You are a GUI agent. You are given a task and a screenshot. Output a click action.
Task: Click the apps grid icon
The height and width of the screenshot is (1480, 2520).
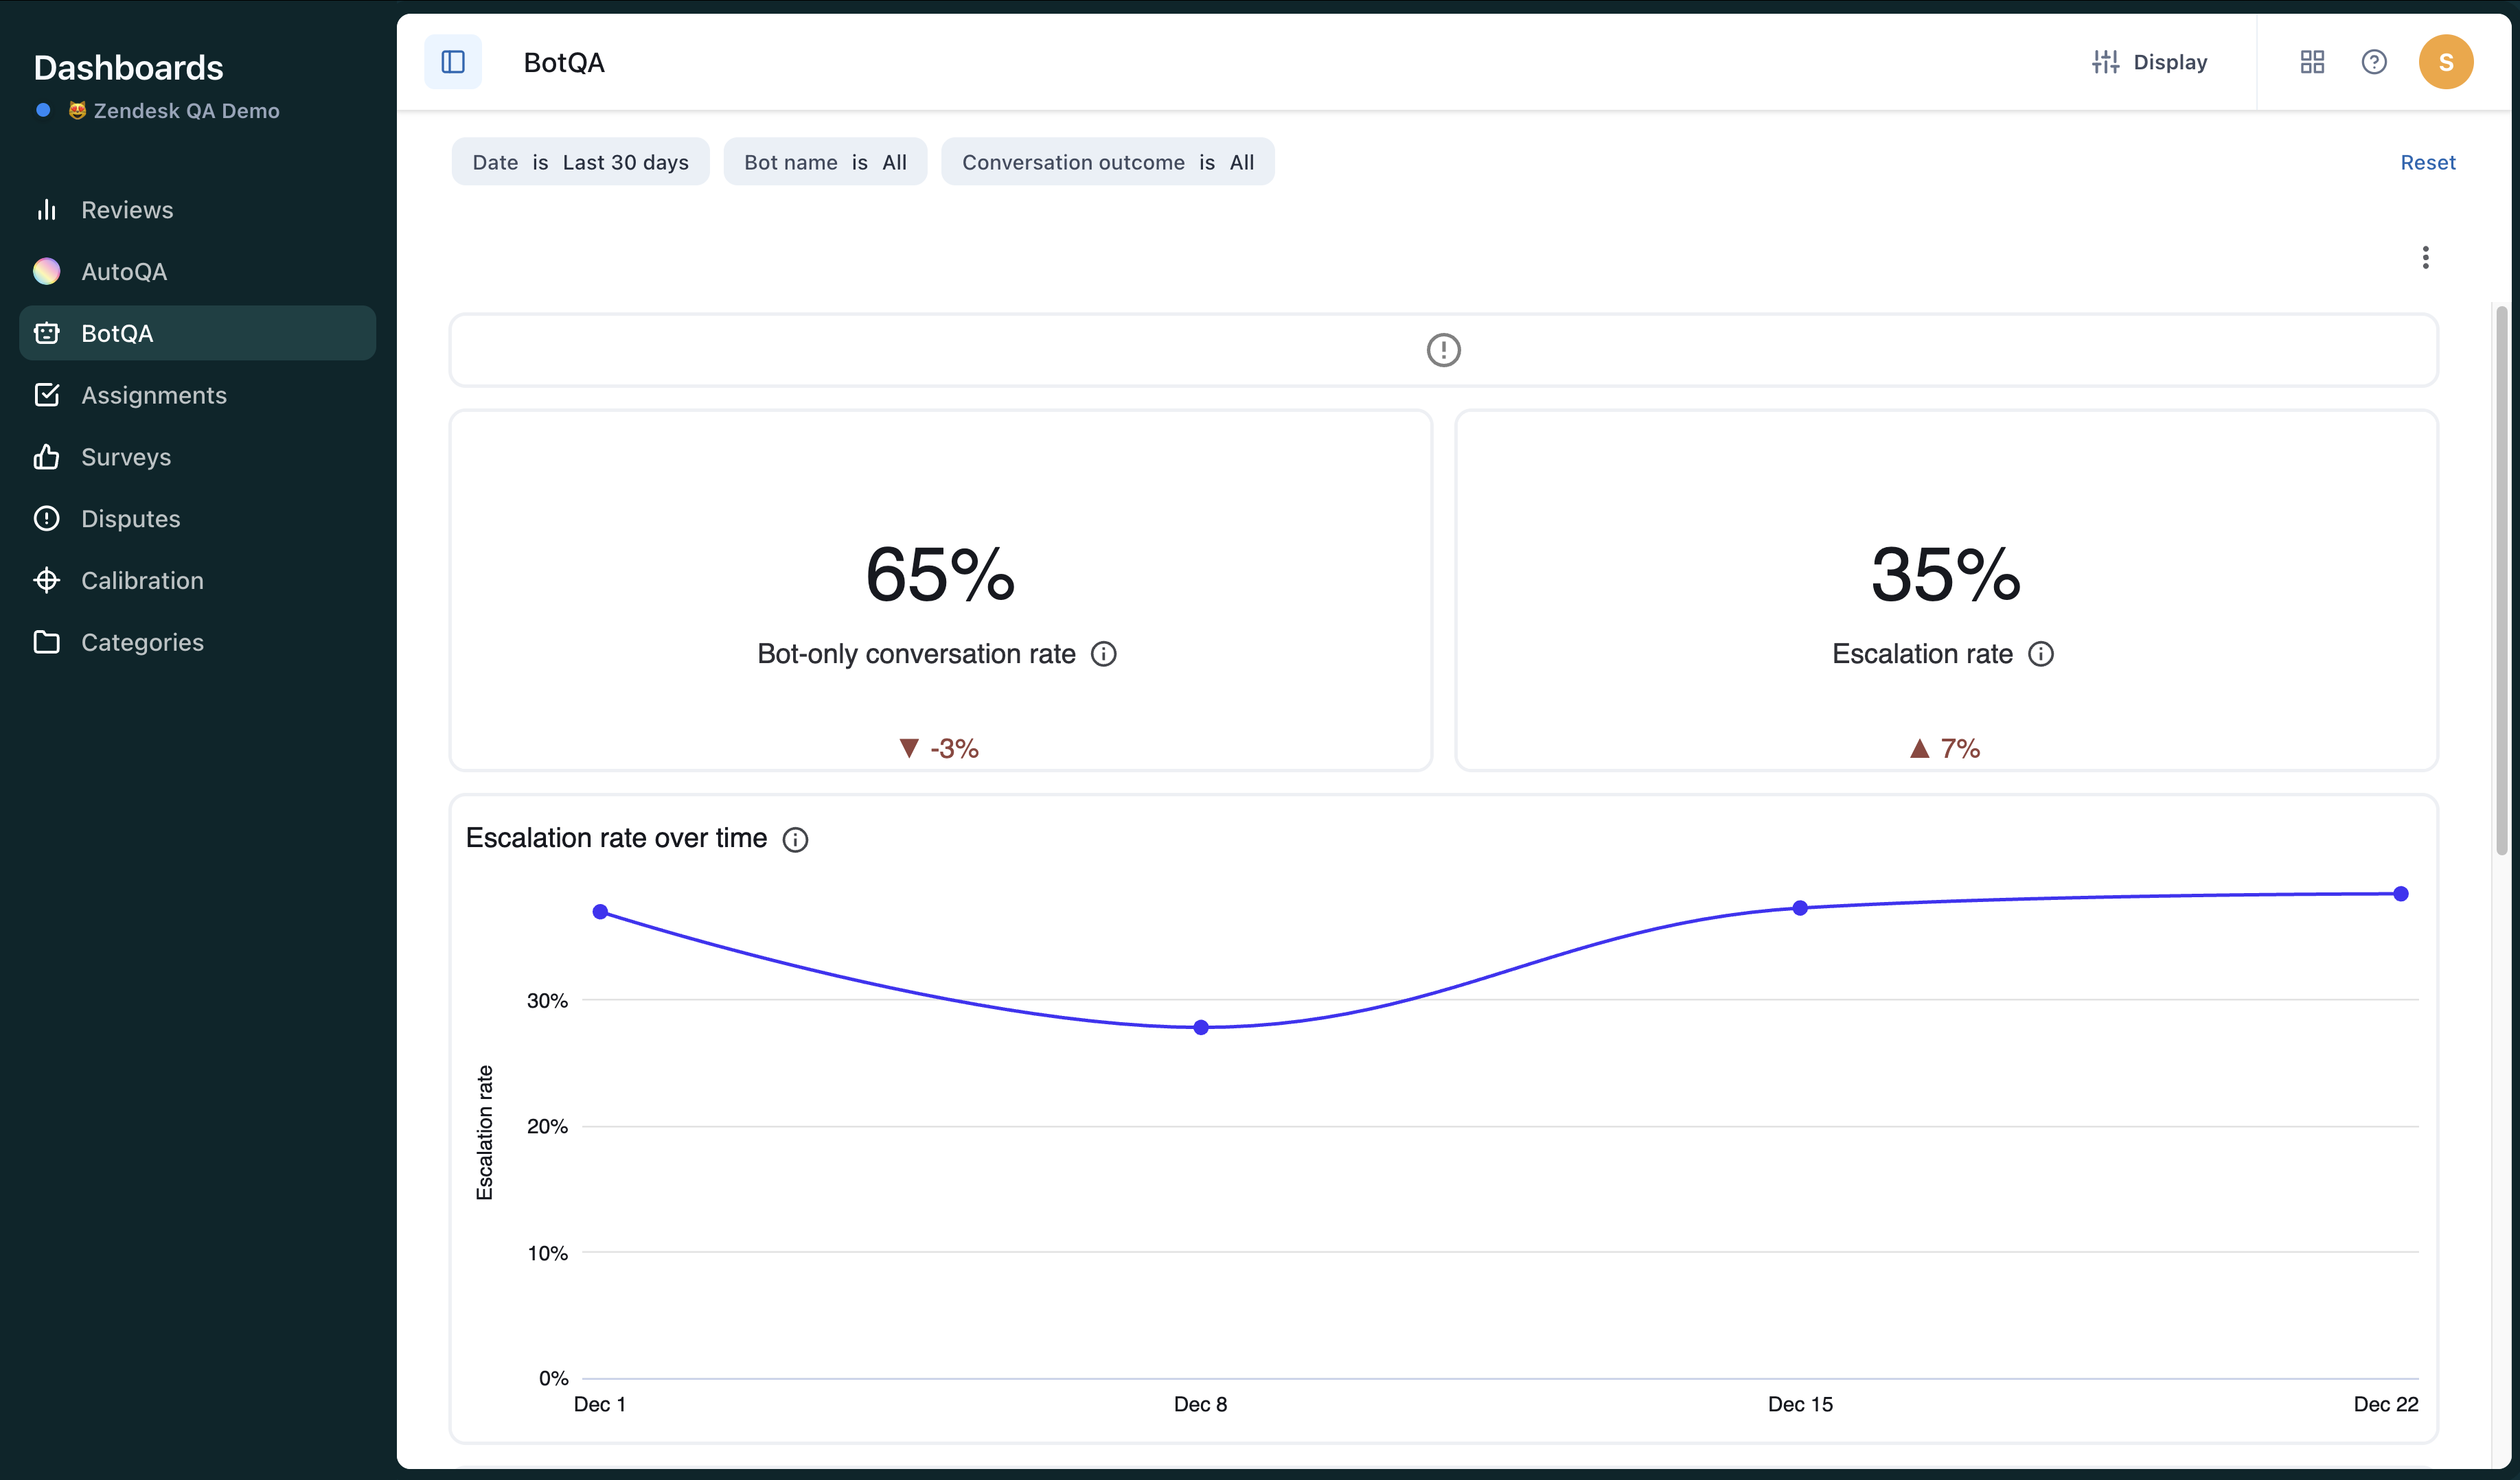pos(2312,62)
